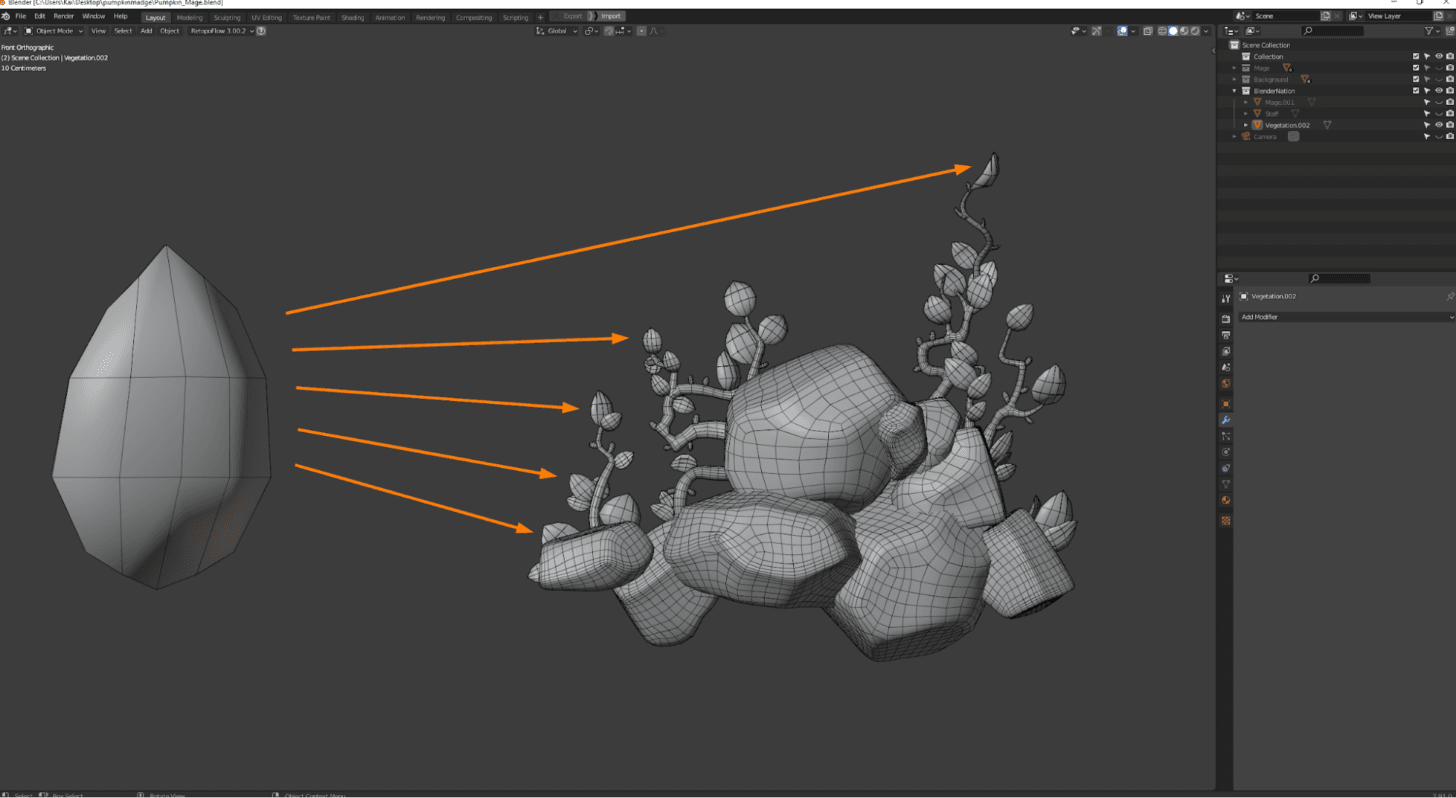This screenshot has height=798, width=1456.
Task: Open the Material properties sphere tab
Action: [x=1226, y=500]
